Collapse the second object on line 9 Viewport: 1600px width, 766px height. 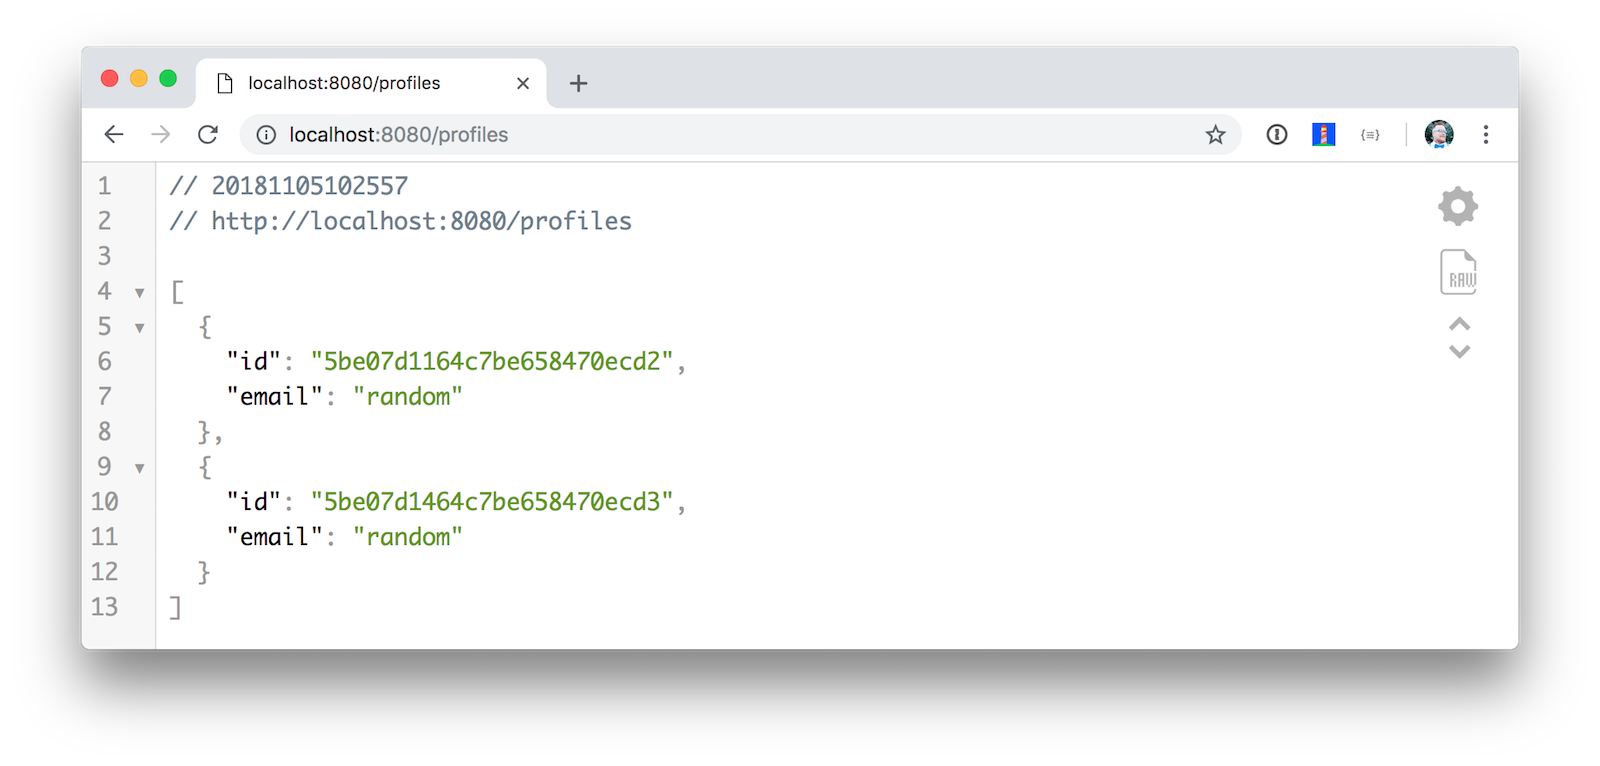click(x=140, y=468)
